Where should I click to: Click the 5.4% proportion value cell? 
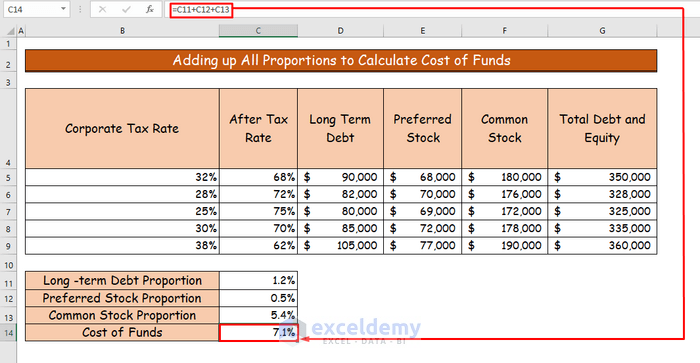tap(258, 315)
